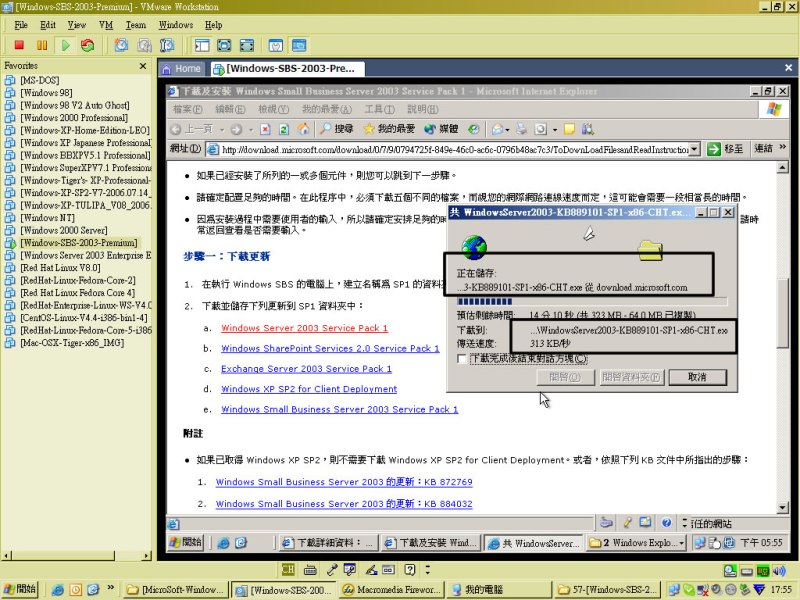Close the Favorites sidebar panel
This screenshot has width=800, height=600.
143,66
